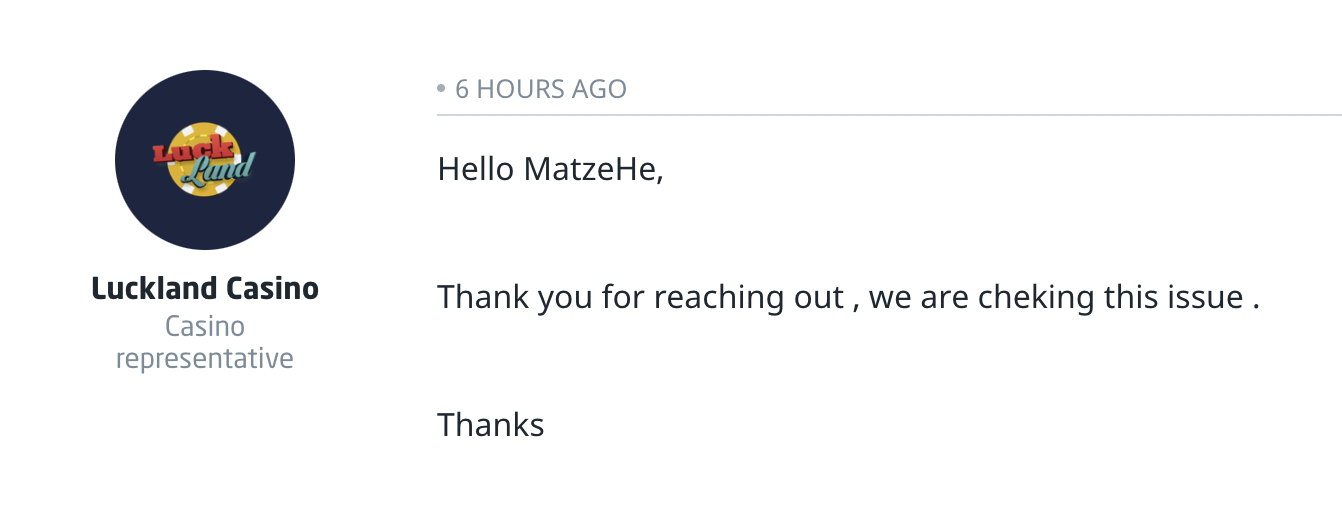This screenshot has height=514, width=1342.
Task: Click the horizontal divider under the timestamp
Action: (888, 115)
